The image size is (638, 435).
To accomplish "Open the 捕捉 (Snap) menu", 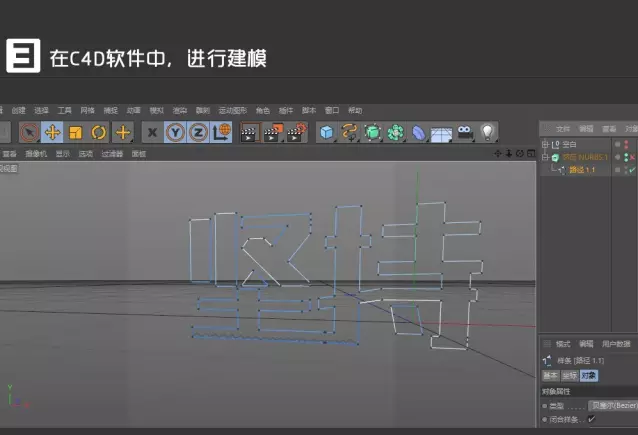I will pos(110,110).
